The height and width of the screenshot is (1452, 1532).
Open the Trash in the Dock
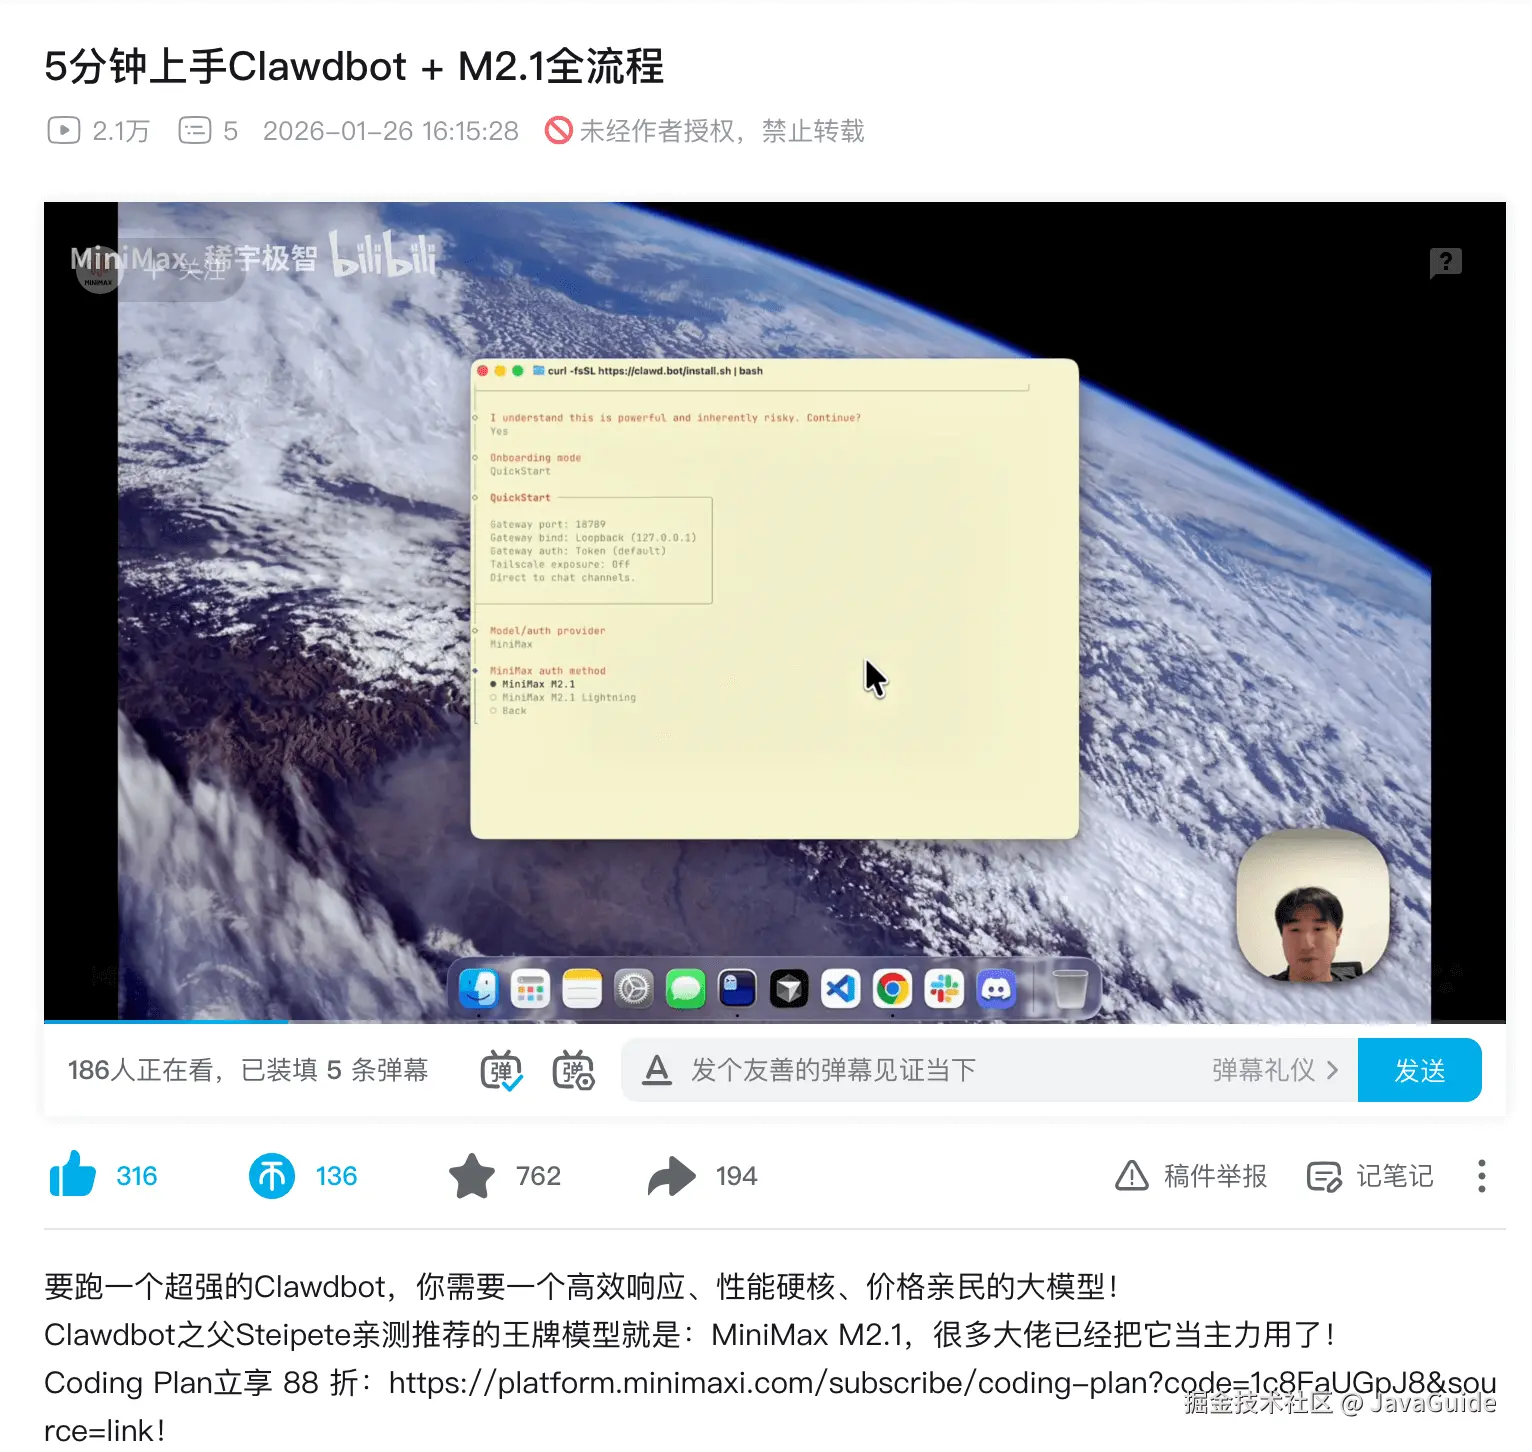(x=1070, y=990)
